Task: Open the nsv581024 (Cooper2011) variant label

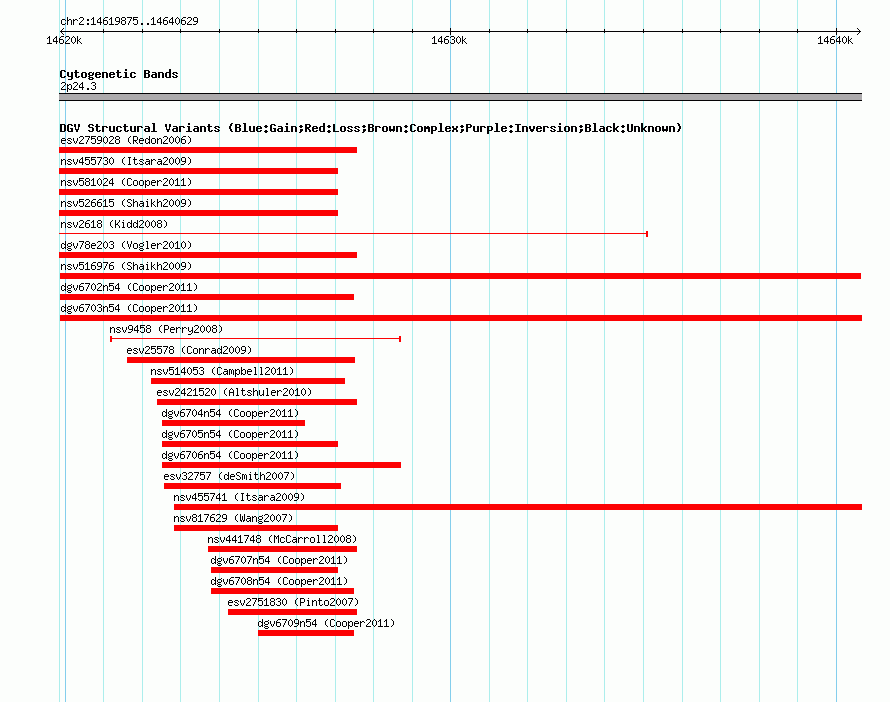Action: (x=126, y=182)
